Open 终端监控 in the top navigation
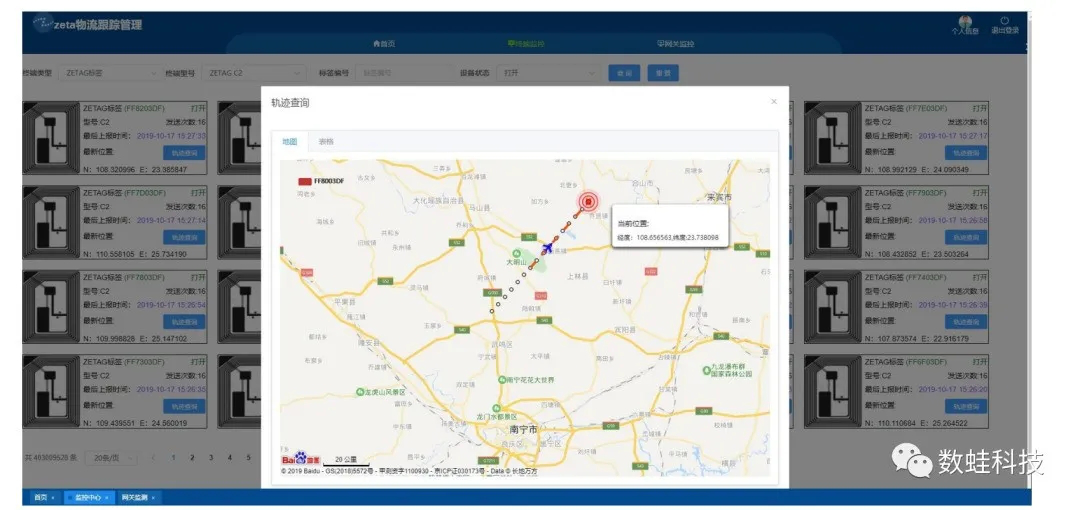Viewport: 1080px width, 510px height. 526,43
